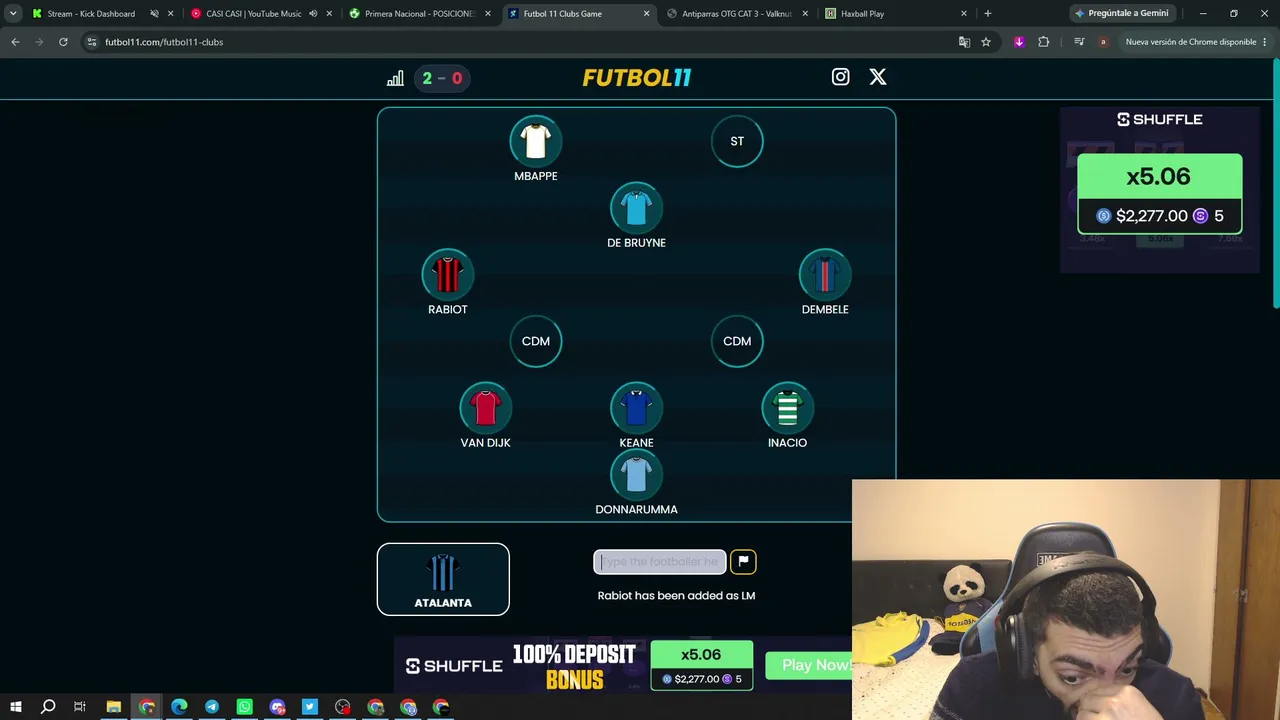Open the pink download extension icon
The width and height of the screenshot is (1280, 720).
1019,42
